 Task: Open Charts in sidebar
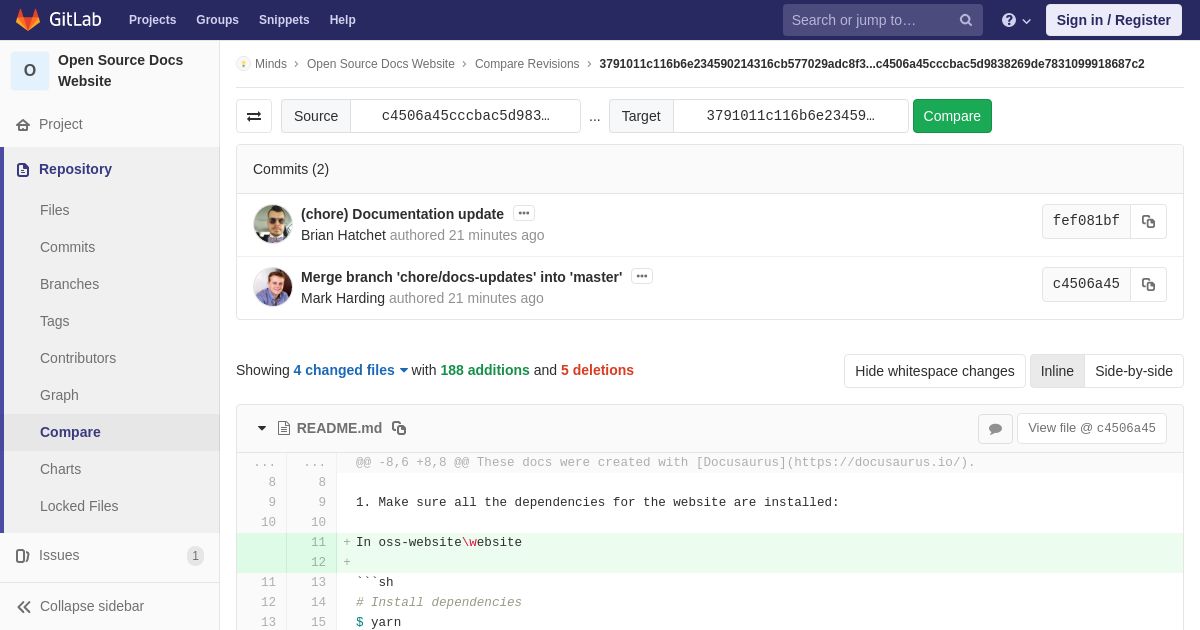click(x=60, y=469)
